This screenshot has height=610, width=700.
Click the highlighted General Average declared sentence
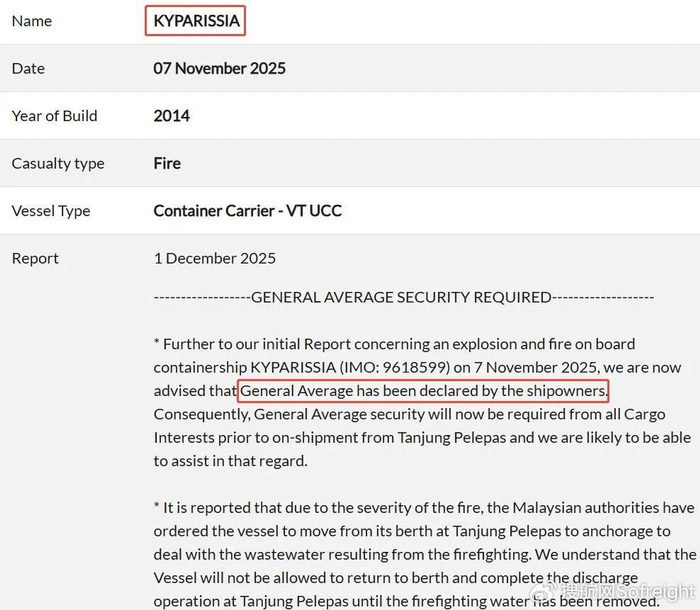tap(423, 390)
